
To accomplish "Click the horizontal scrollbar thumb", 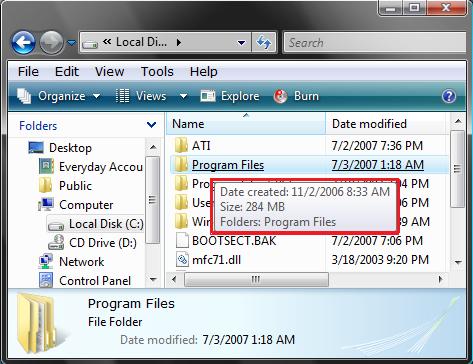I will pyautogui.click(x=256, y=279).
